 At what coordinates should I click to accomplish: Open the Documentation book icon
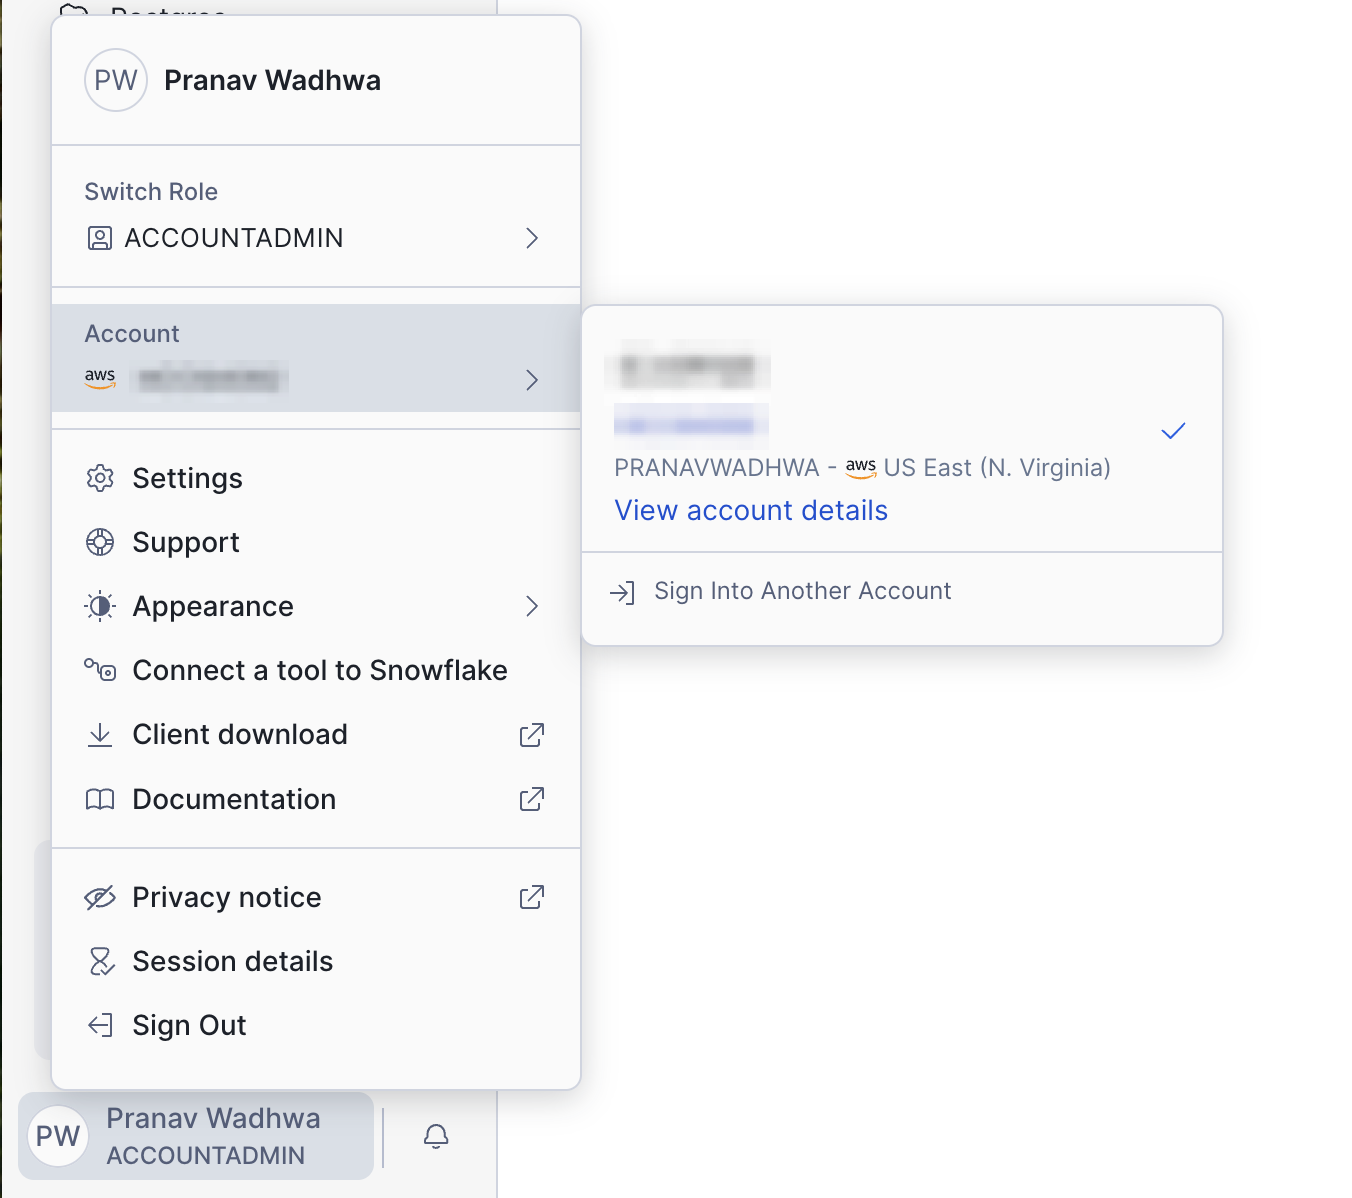pos(100,799)
